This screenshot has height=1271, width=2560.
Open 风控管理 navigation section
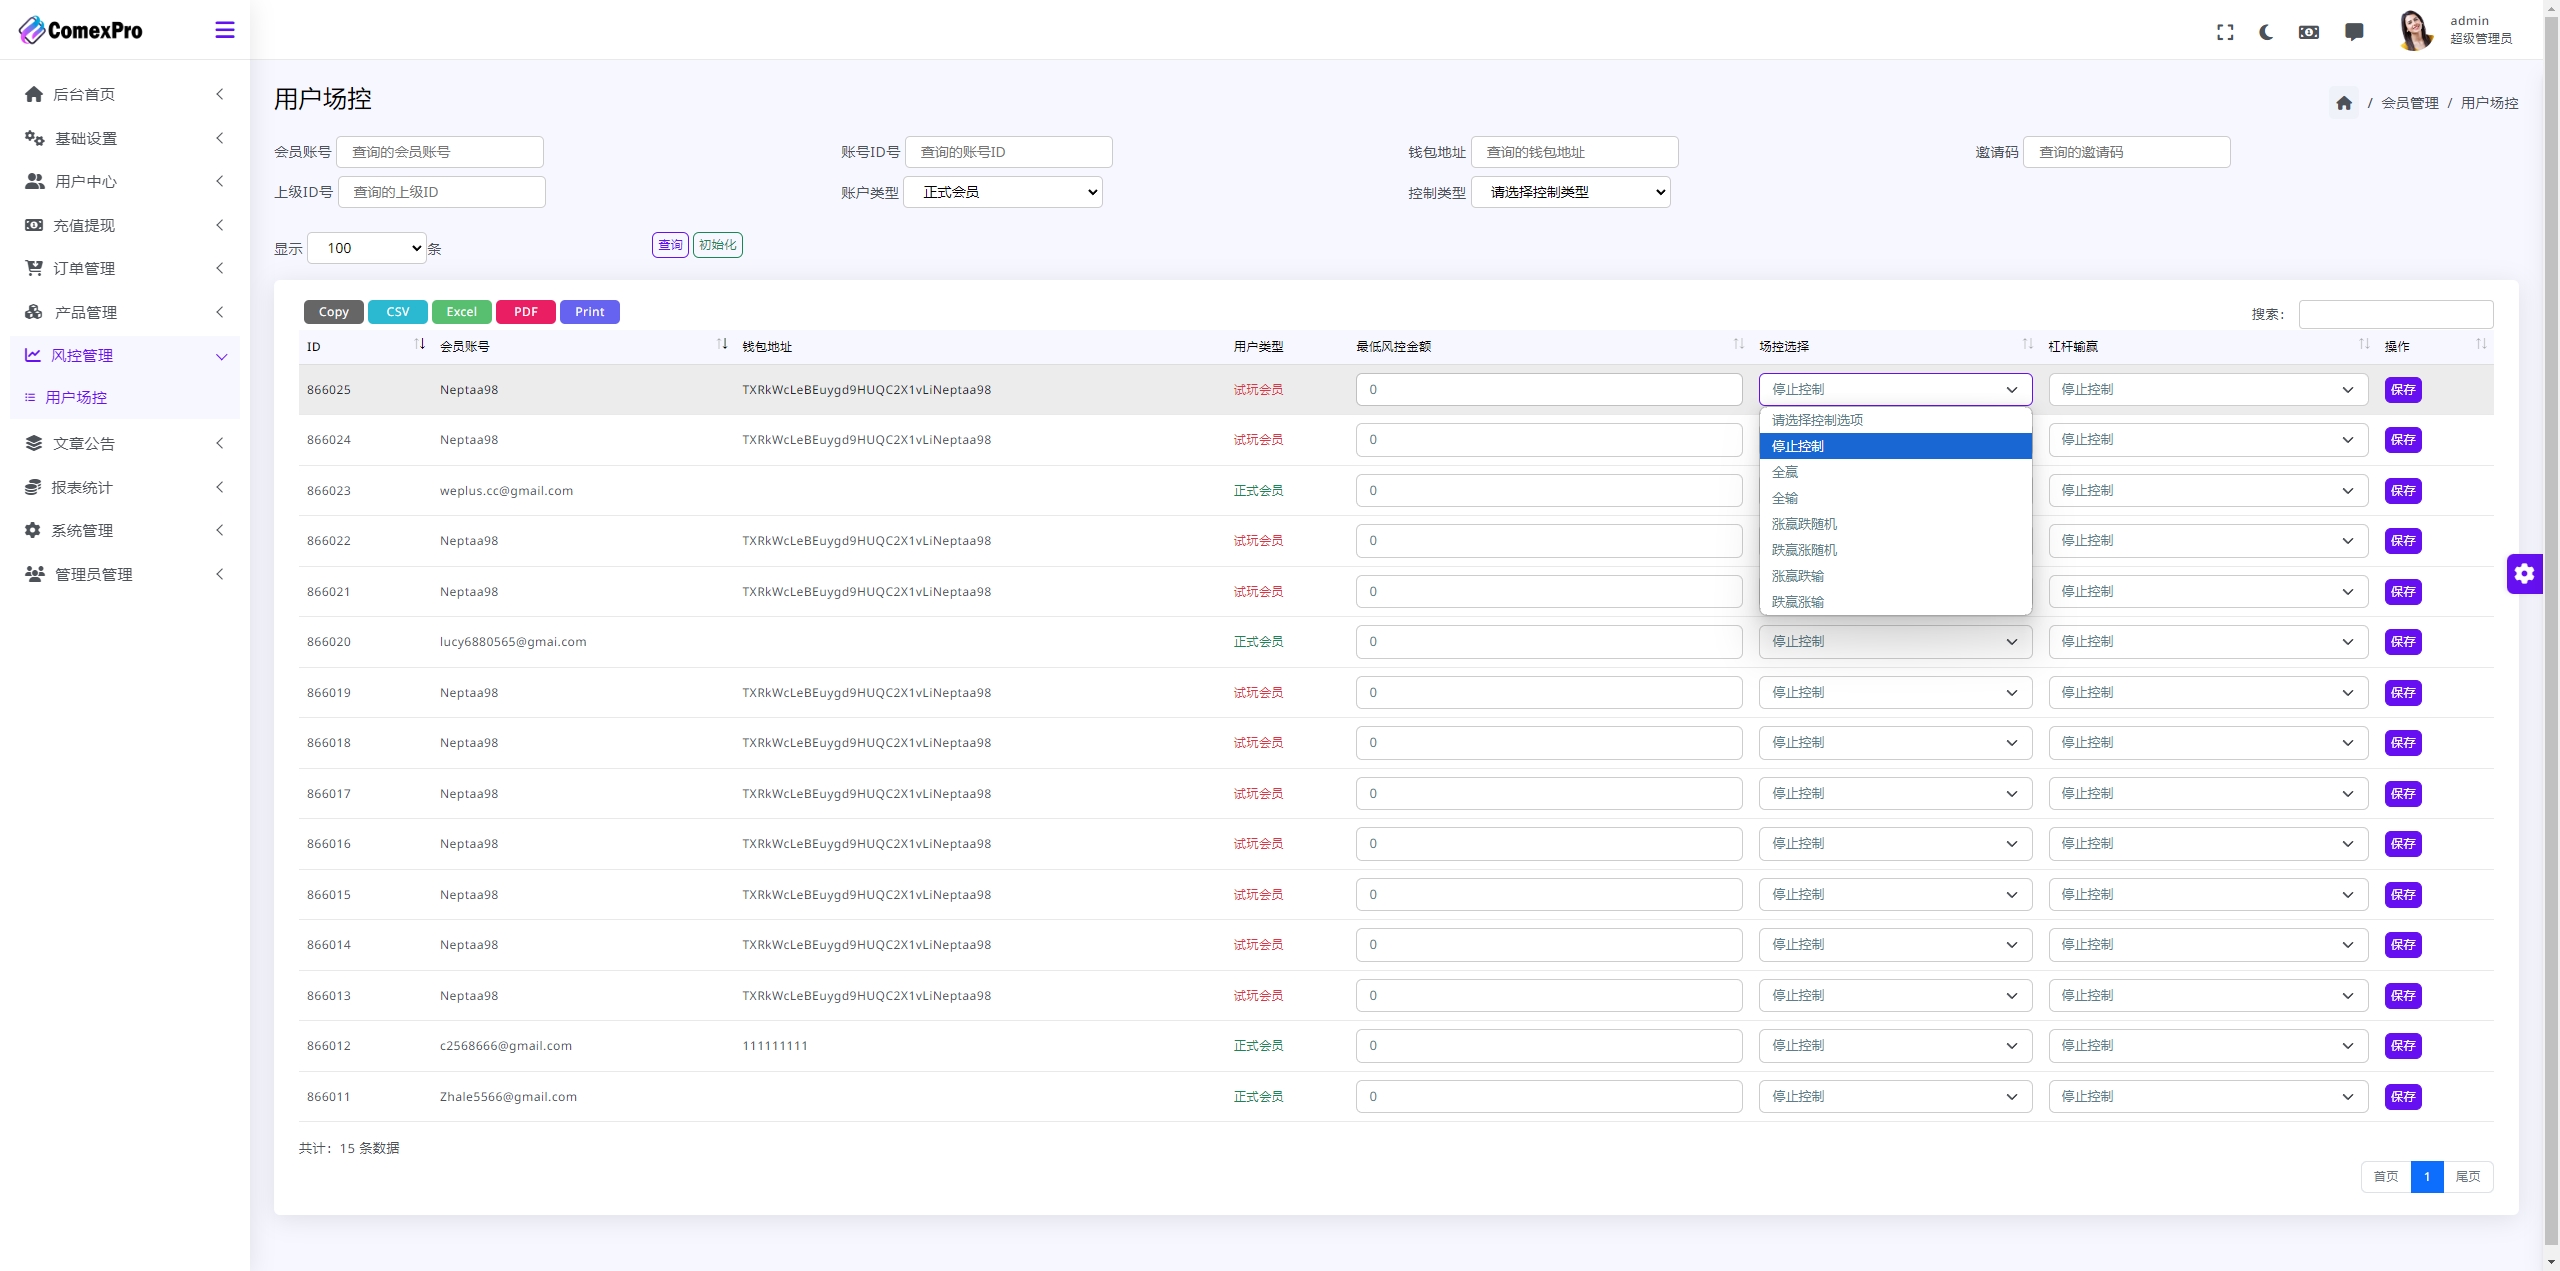point(122,355)
